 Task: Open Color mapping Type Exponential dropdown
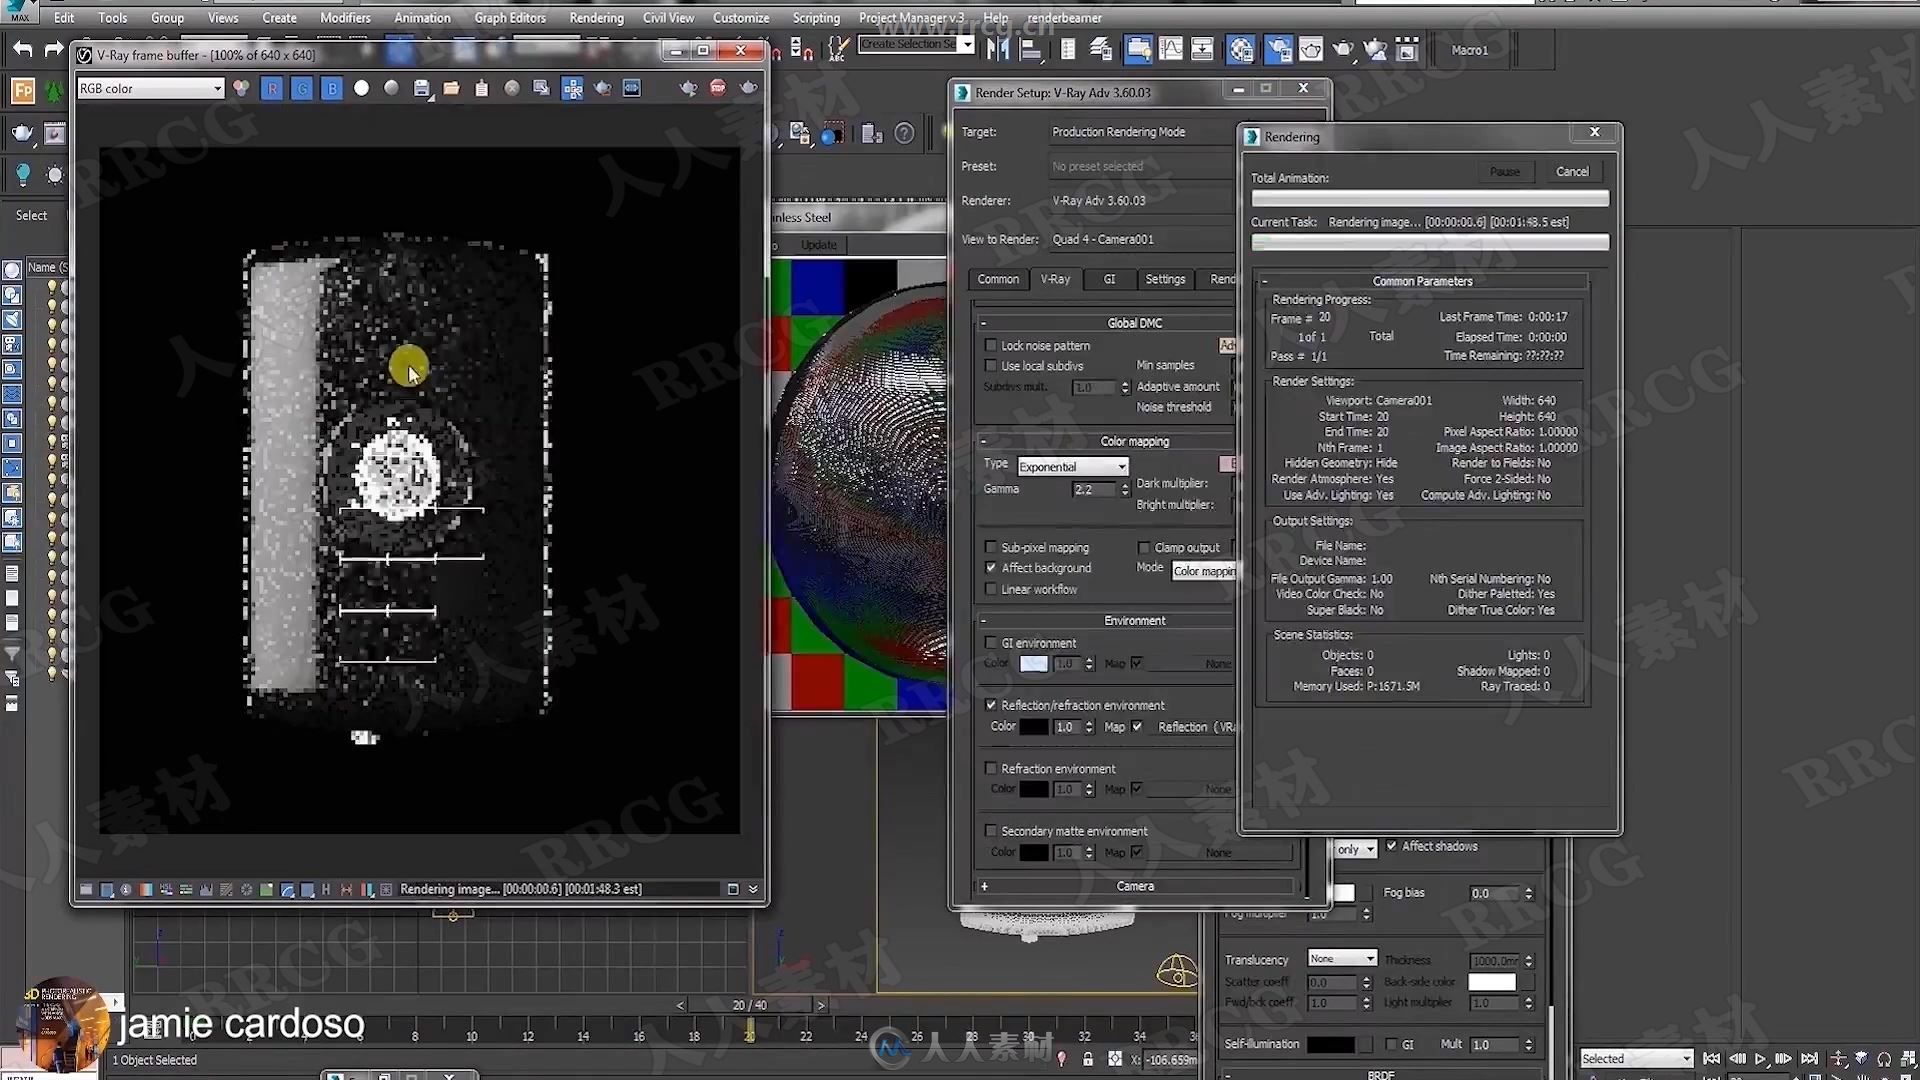pos(1072,467)
